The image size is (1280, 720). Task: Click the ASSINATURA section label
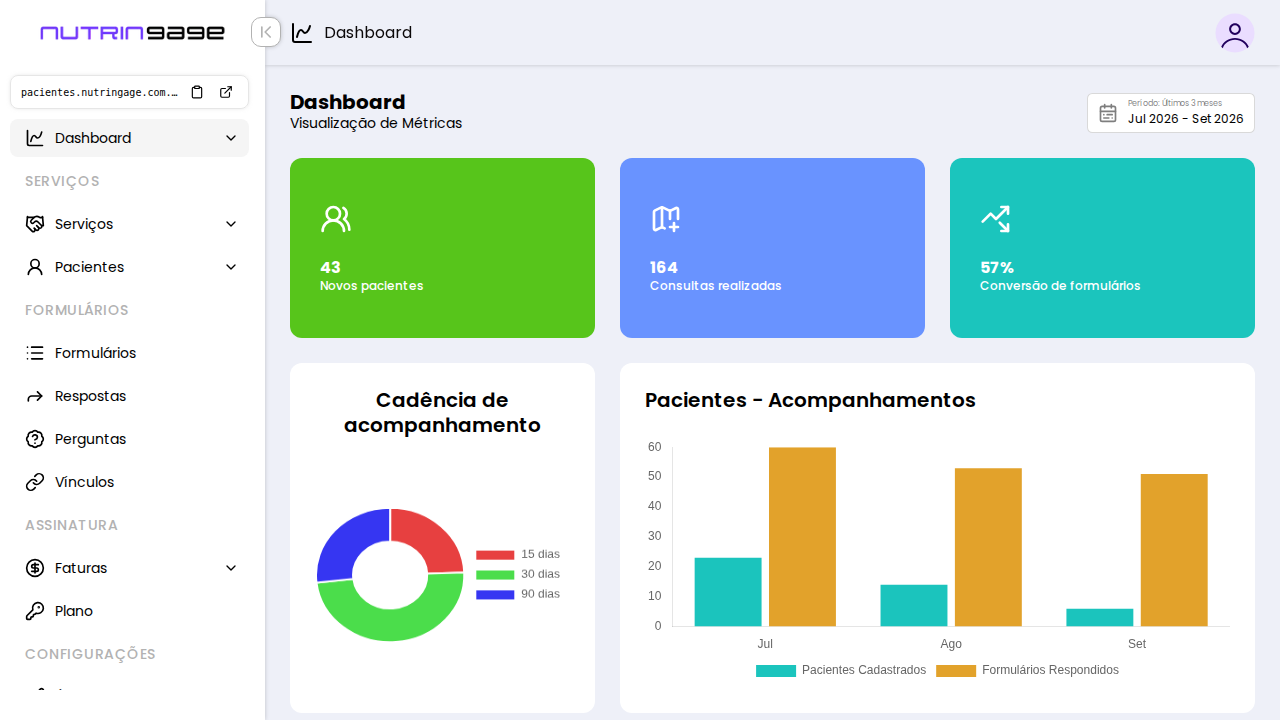coord(71,525)
